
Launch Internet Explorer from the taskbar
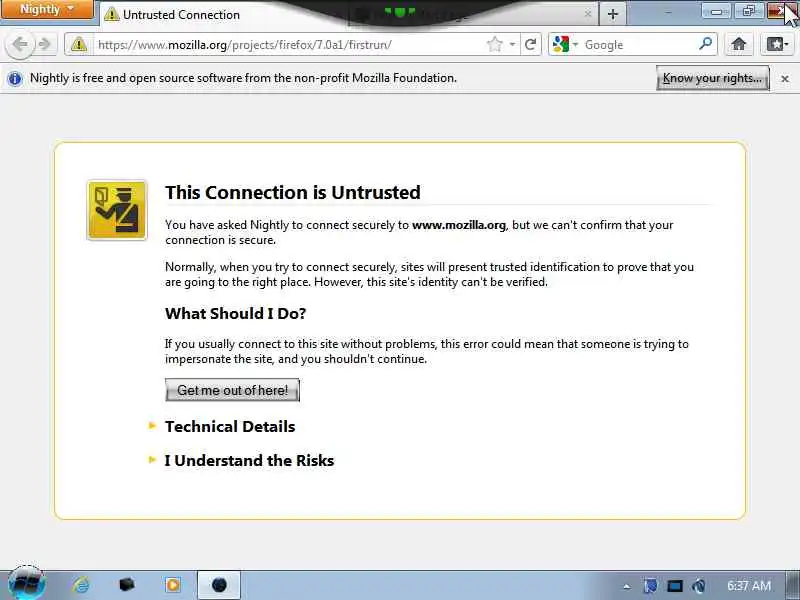click(x=81, y=585)
